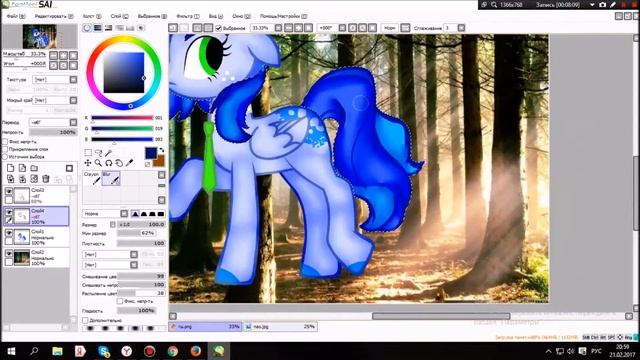Select the lasso selection tool

point(98,153)
